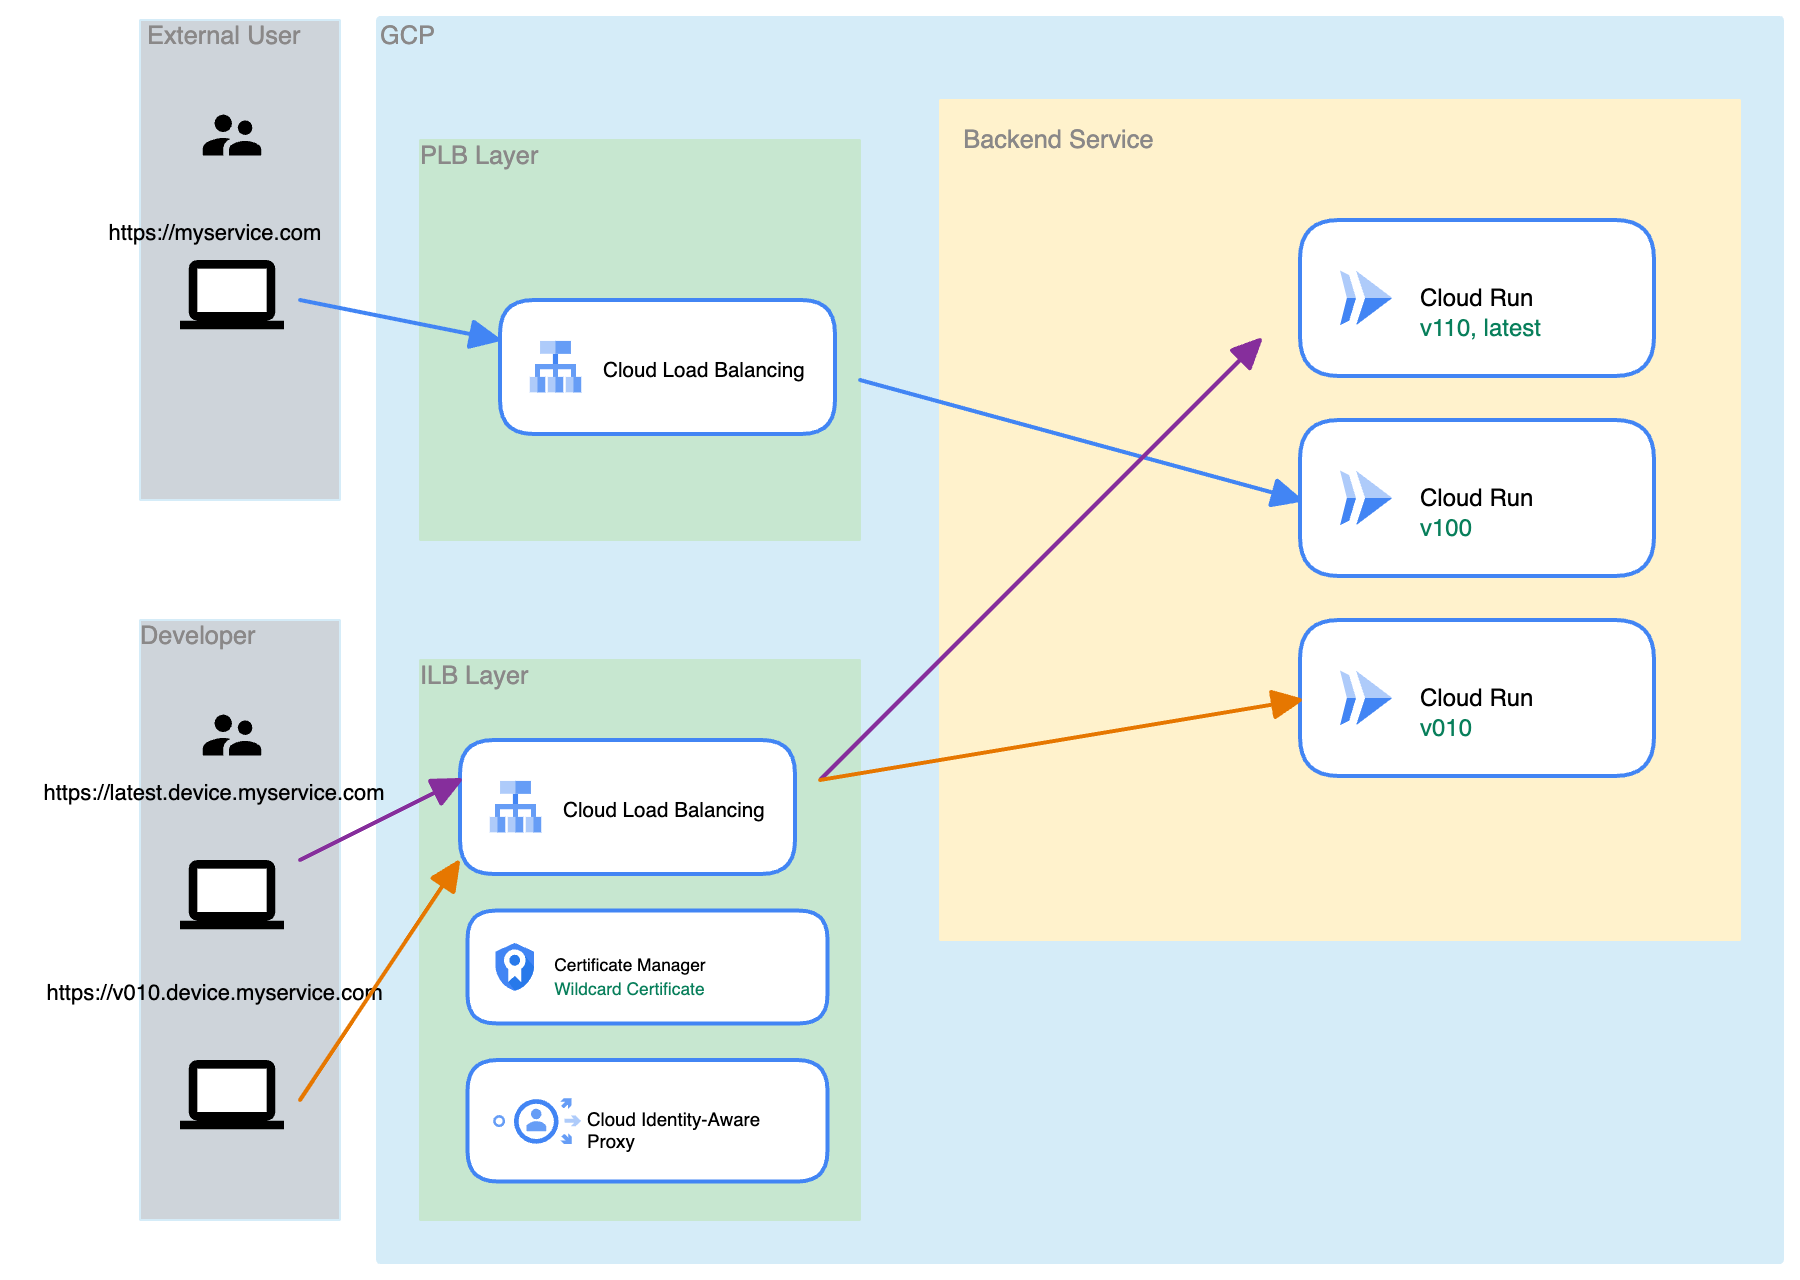The image size is (1800, 1280).
Task: Select https://v010.device.myservice.com text
Action: (214, 993)
